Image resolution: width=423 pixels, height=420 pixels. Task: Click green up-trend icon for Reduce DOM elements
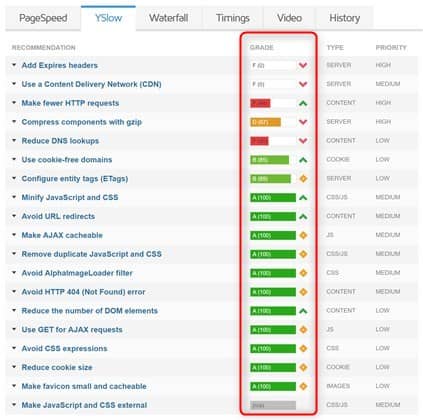[303, 311]
